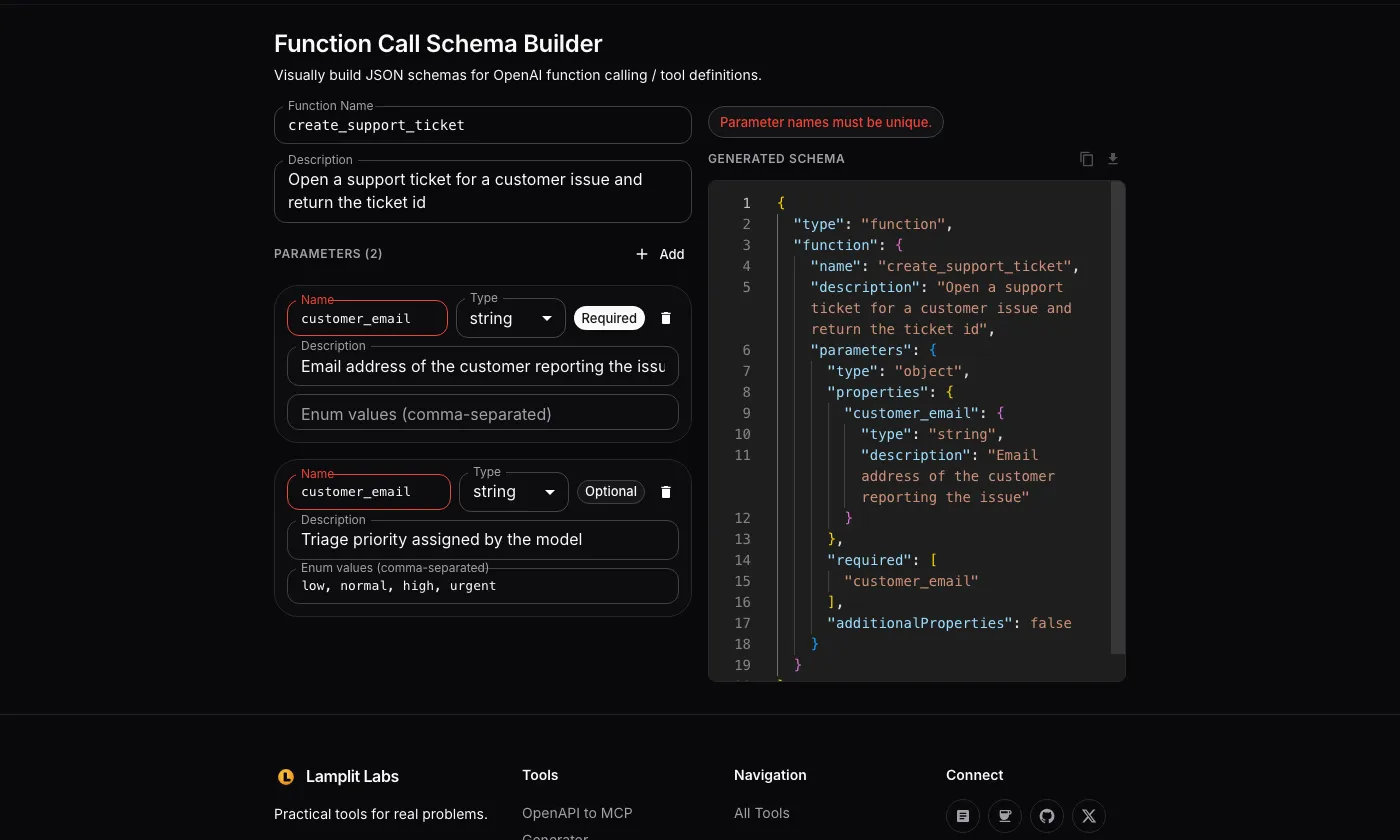Open Type dropdown beside the Required chip
Screen dimensions: 1400x840
pyautogui.click(x=511, y=319)
